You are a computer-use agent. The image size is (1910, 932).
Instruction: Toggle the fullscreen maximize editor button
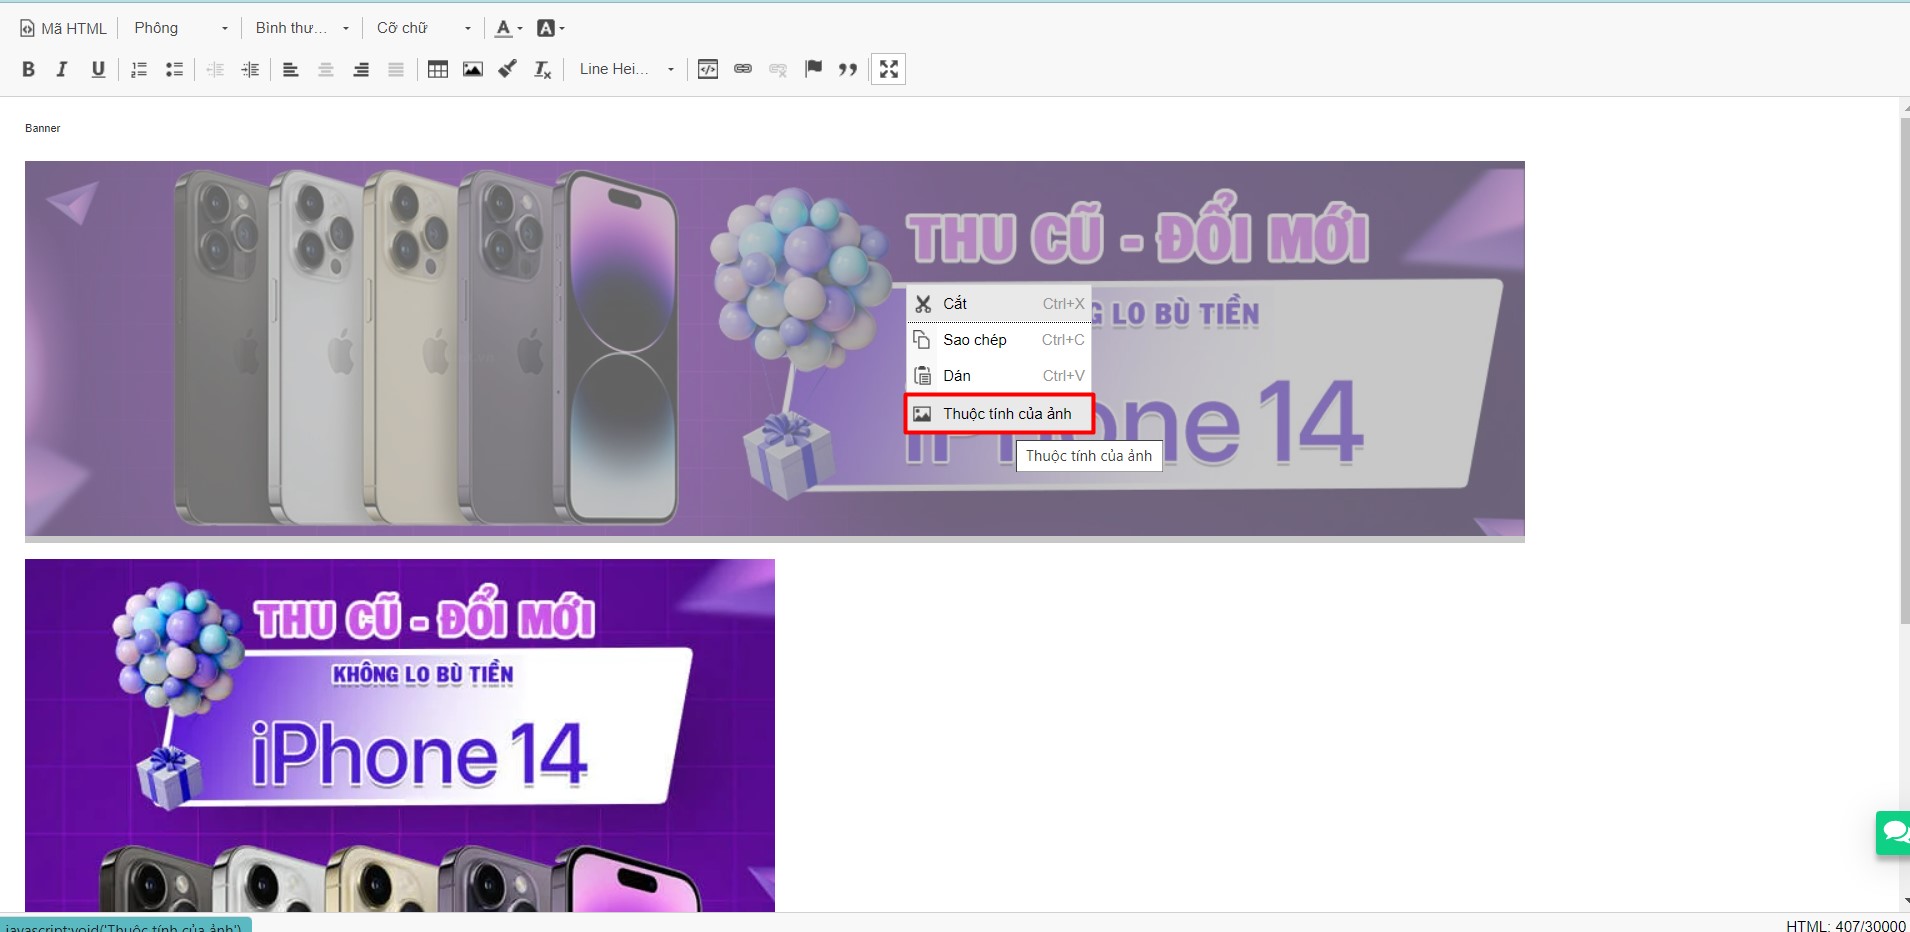[889, 69]
